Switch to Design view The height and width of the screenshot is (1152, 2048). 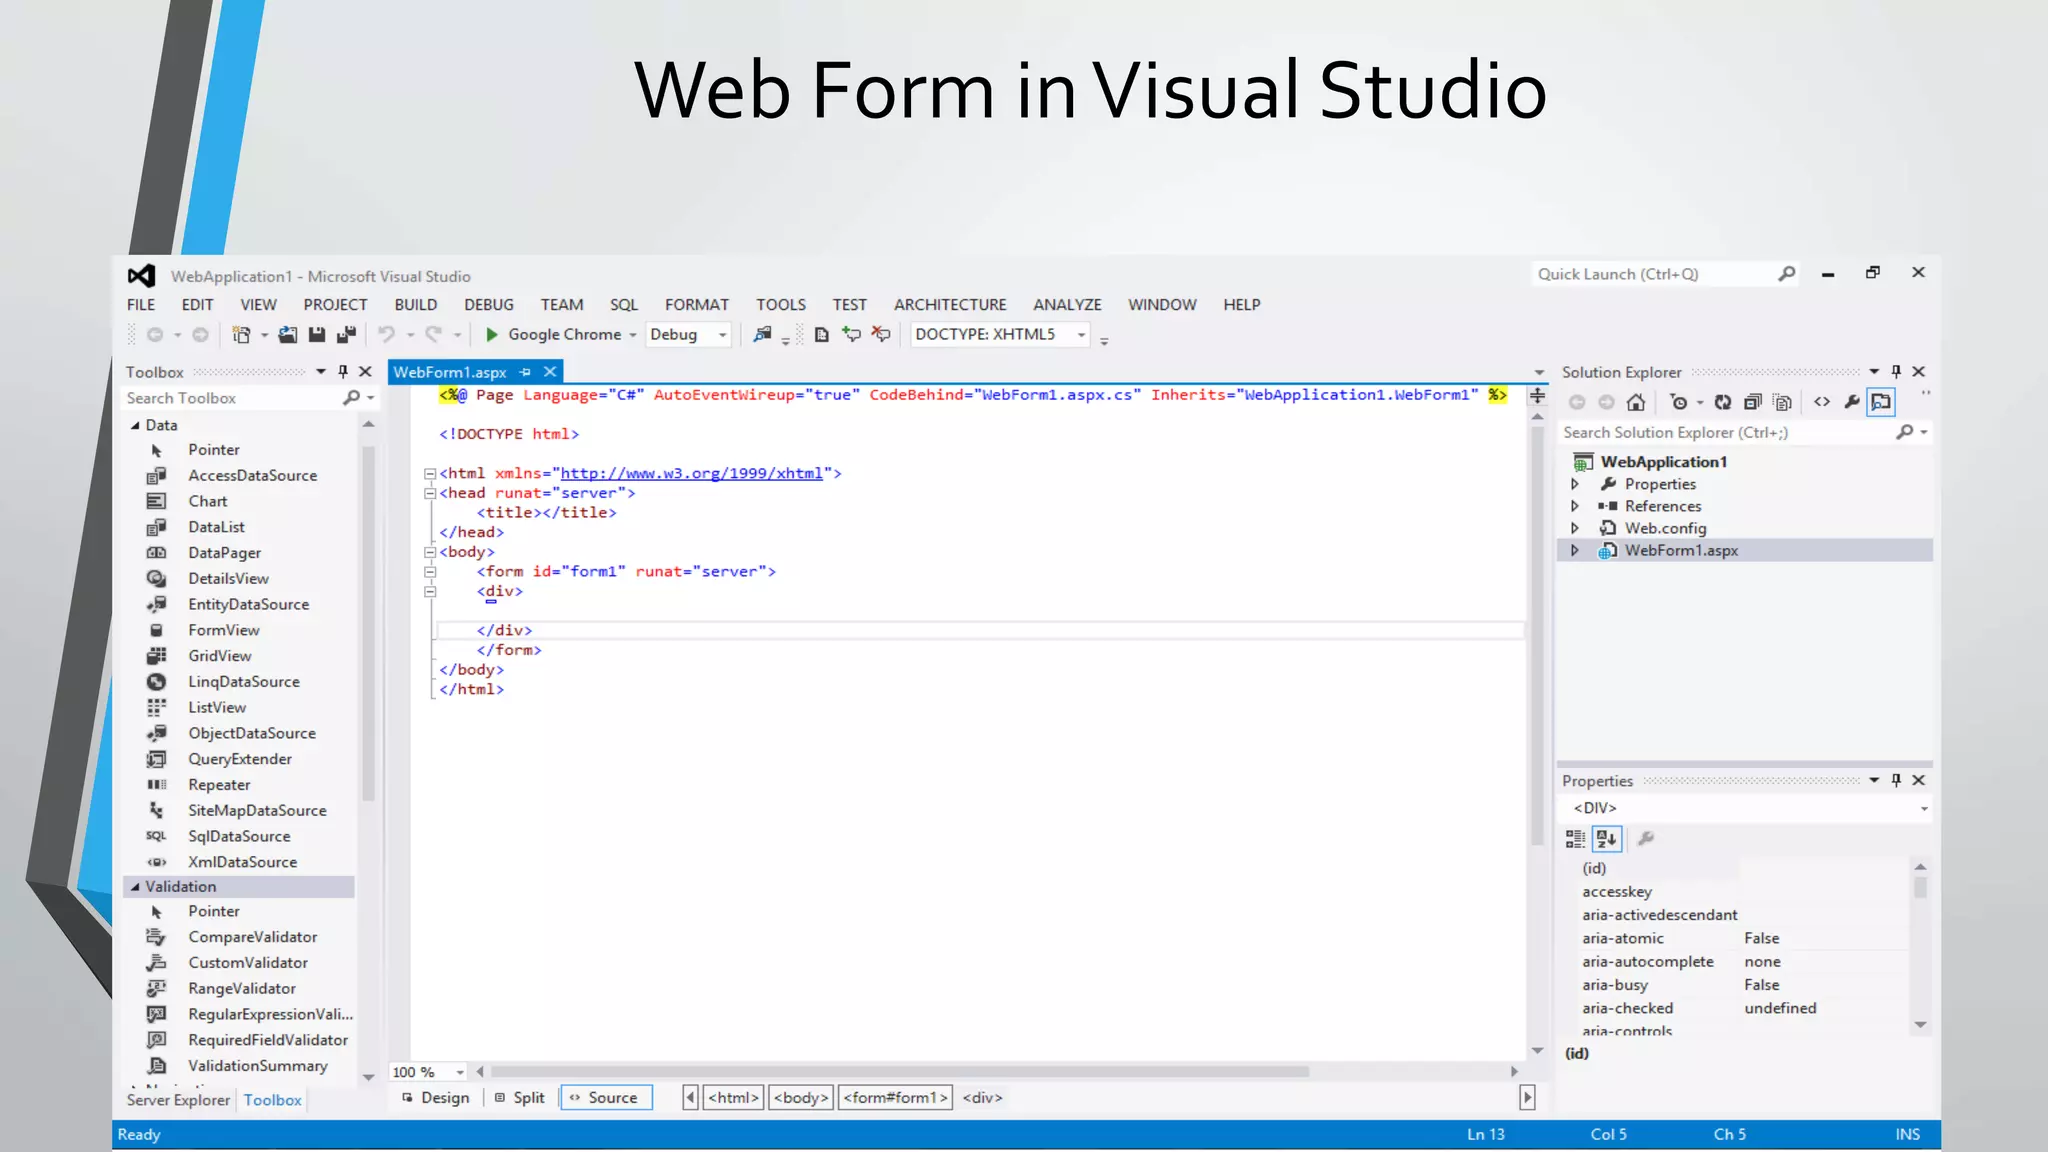coord(436,1098)
